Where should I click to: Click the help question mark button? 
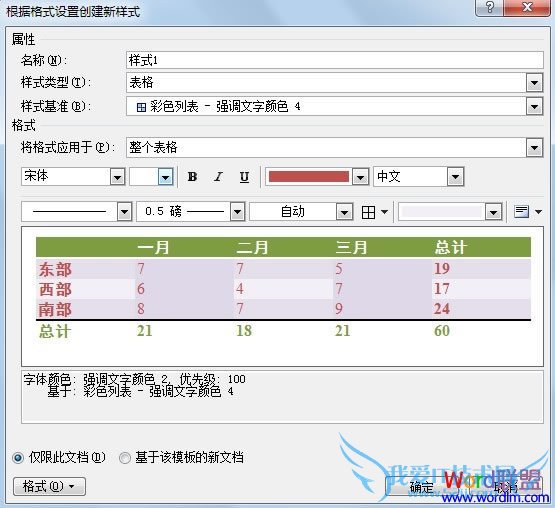pos(490,7)
